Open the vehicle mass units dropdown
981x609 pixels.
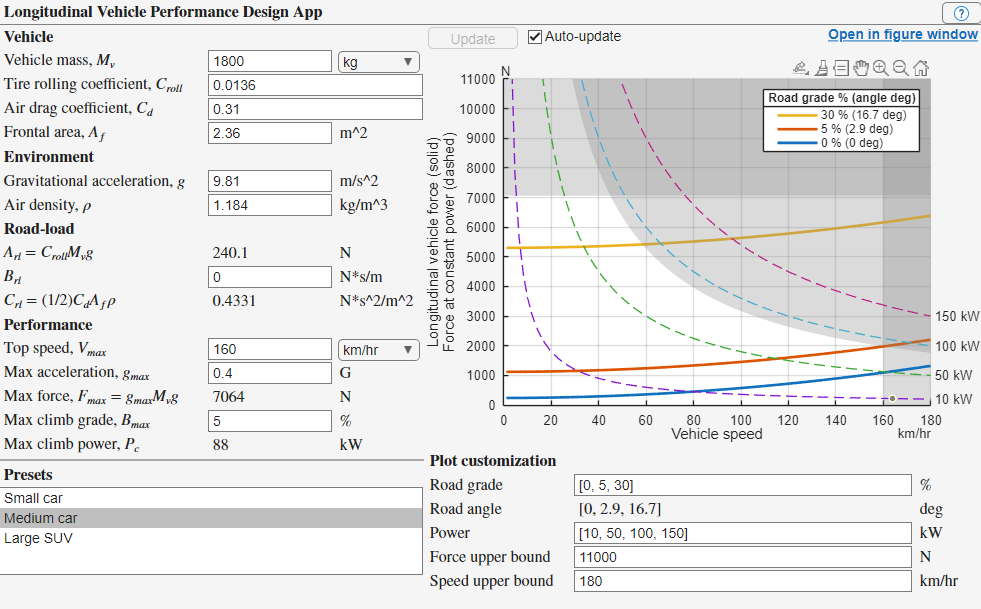pyautogui.click(x=378, y=61)
